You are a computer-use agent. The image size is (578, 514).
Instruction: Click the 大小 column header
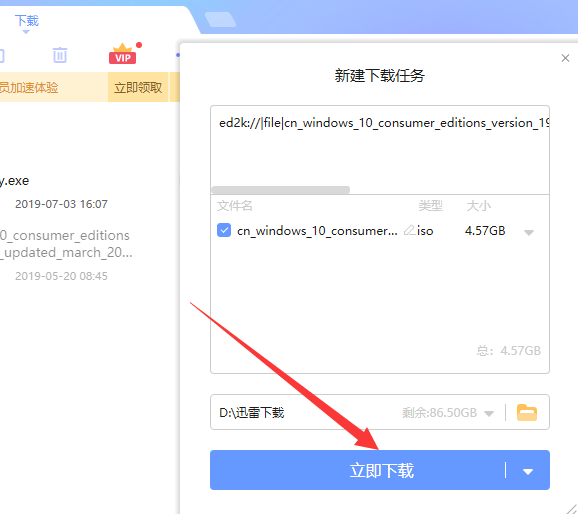pyautogui.click(x=478, y=206)
